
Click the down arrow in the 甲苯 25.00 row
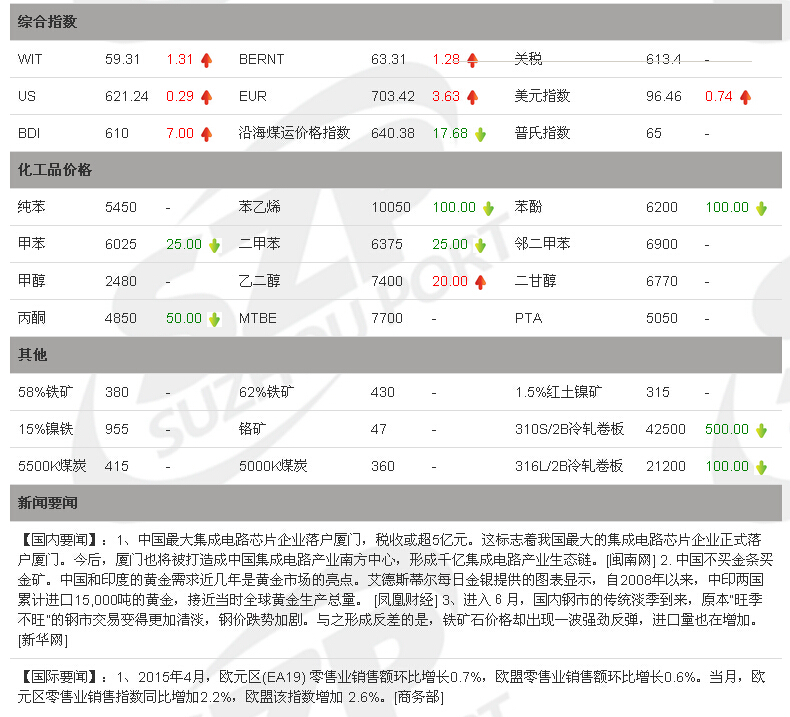[x=214, y=245]
